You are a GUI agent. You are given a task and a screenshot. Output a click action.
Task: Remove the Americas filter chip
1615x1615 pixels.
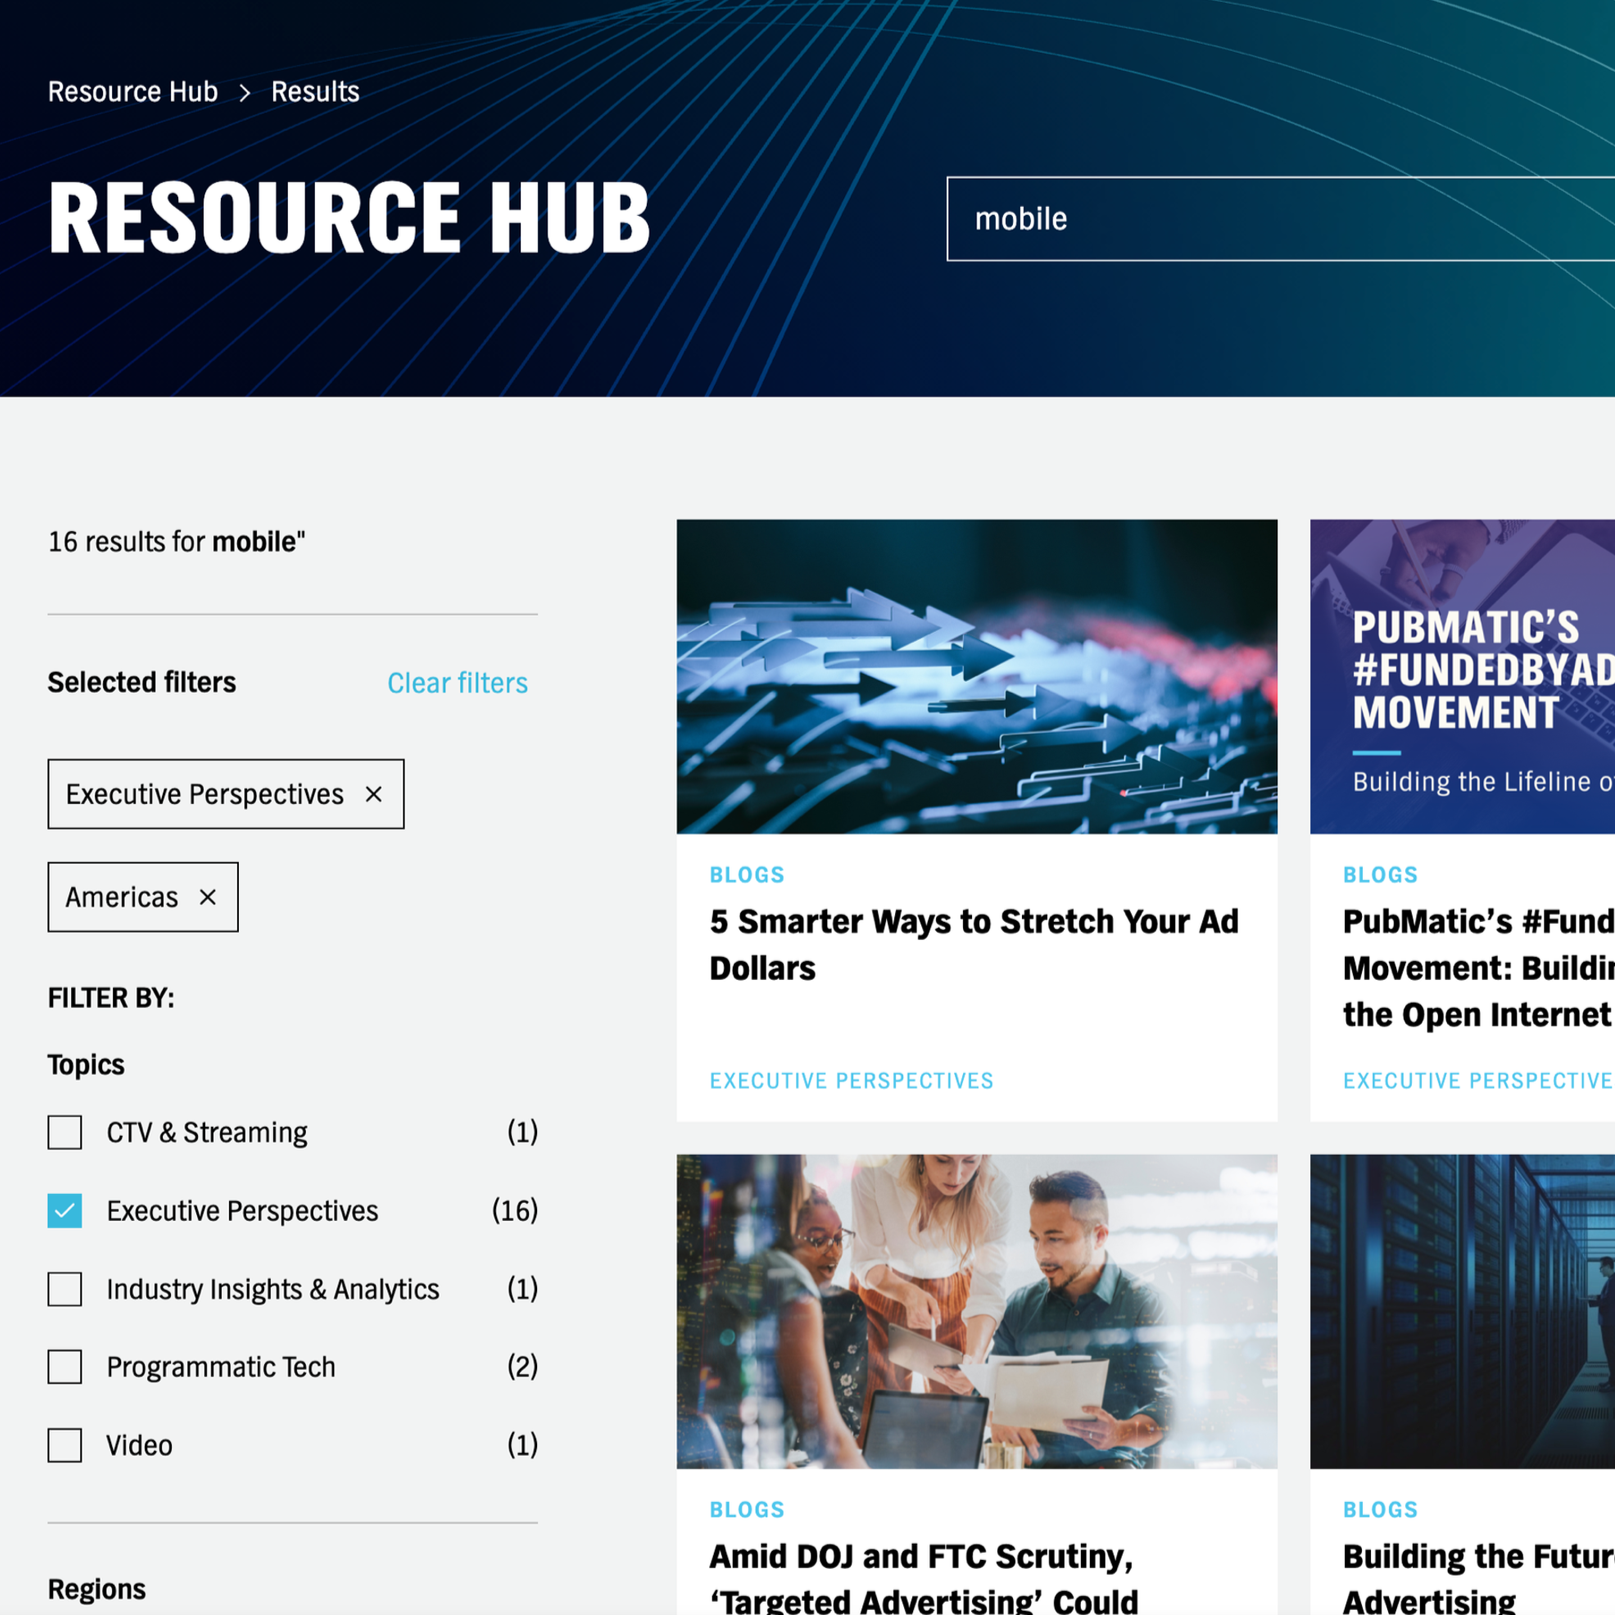pos(208,897)
